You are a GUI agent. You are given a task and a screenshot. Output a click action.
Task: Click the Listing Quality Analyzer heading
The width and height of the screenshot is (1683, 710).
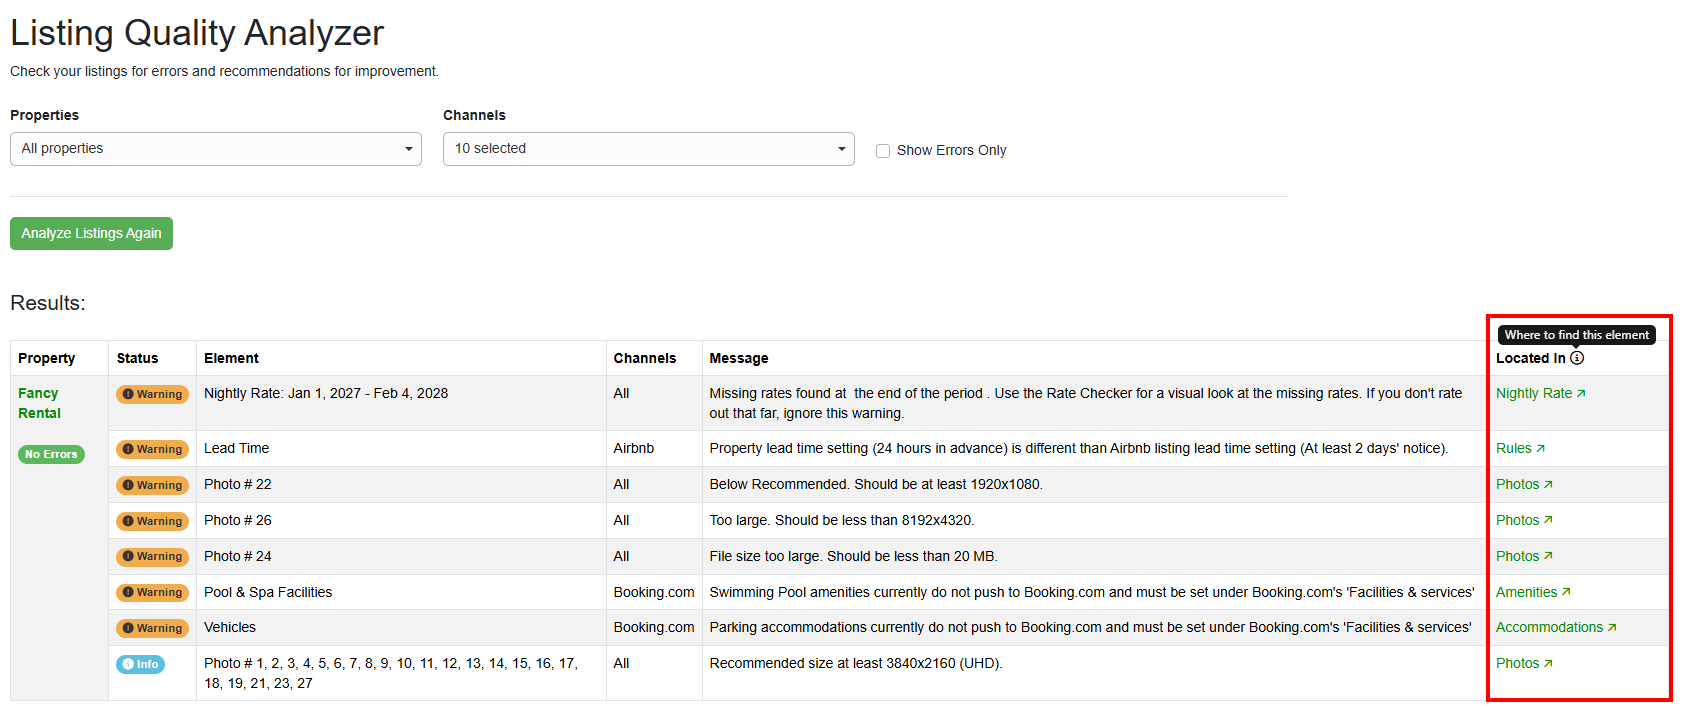(x=197, y=33)
